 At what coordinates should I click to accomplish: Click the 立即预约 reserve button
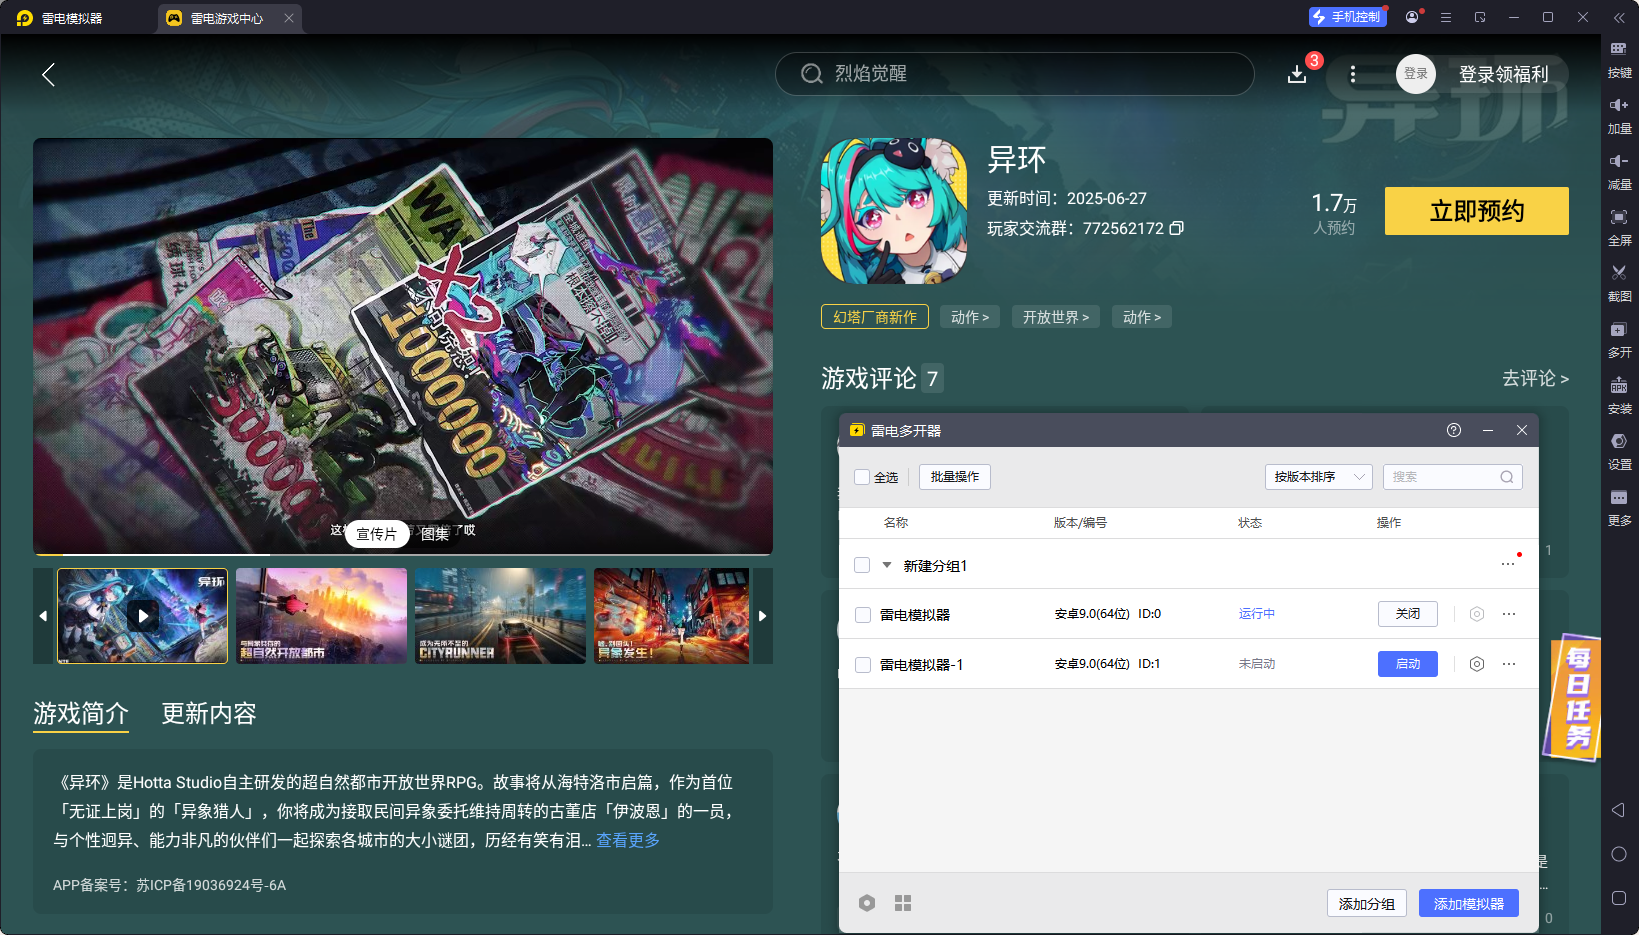[1476, 211]
